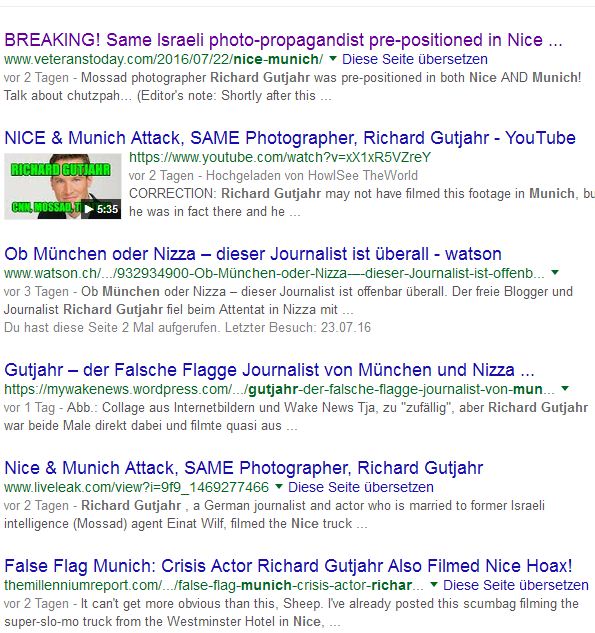Image resolution: width=595 pixels, height=633 pixels.
Task: Open False Flag Munich Crisis Actor result
Action: pyautogui.click(x=288, y=566)
